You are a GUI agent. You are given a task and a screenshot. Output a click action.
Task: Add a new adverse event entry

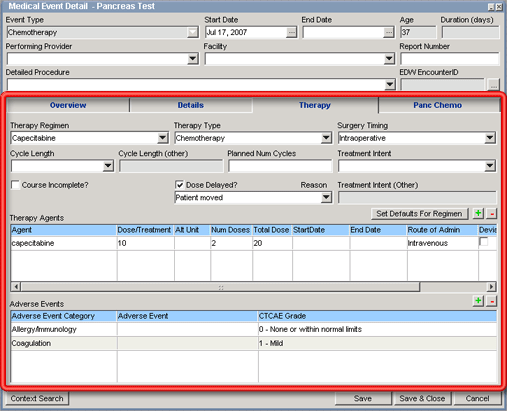[x=478, y=301]
